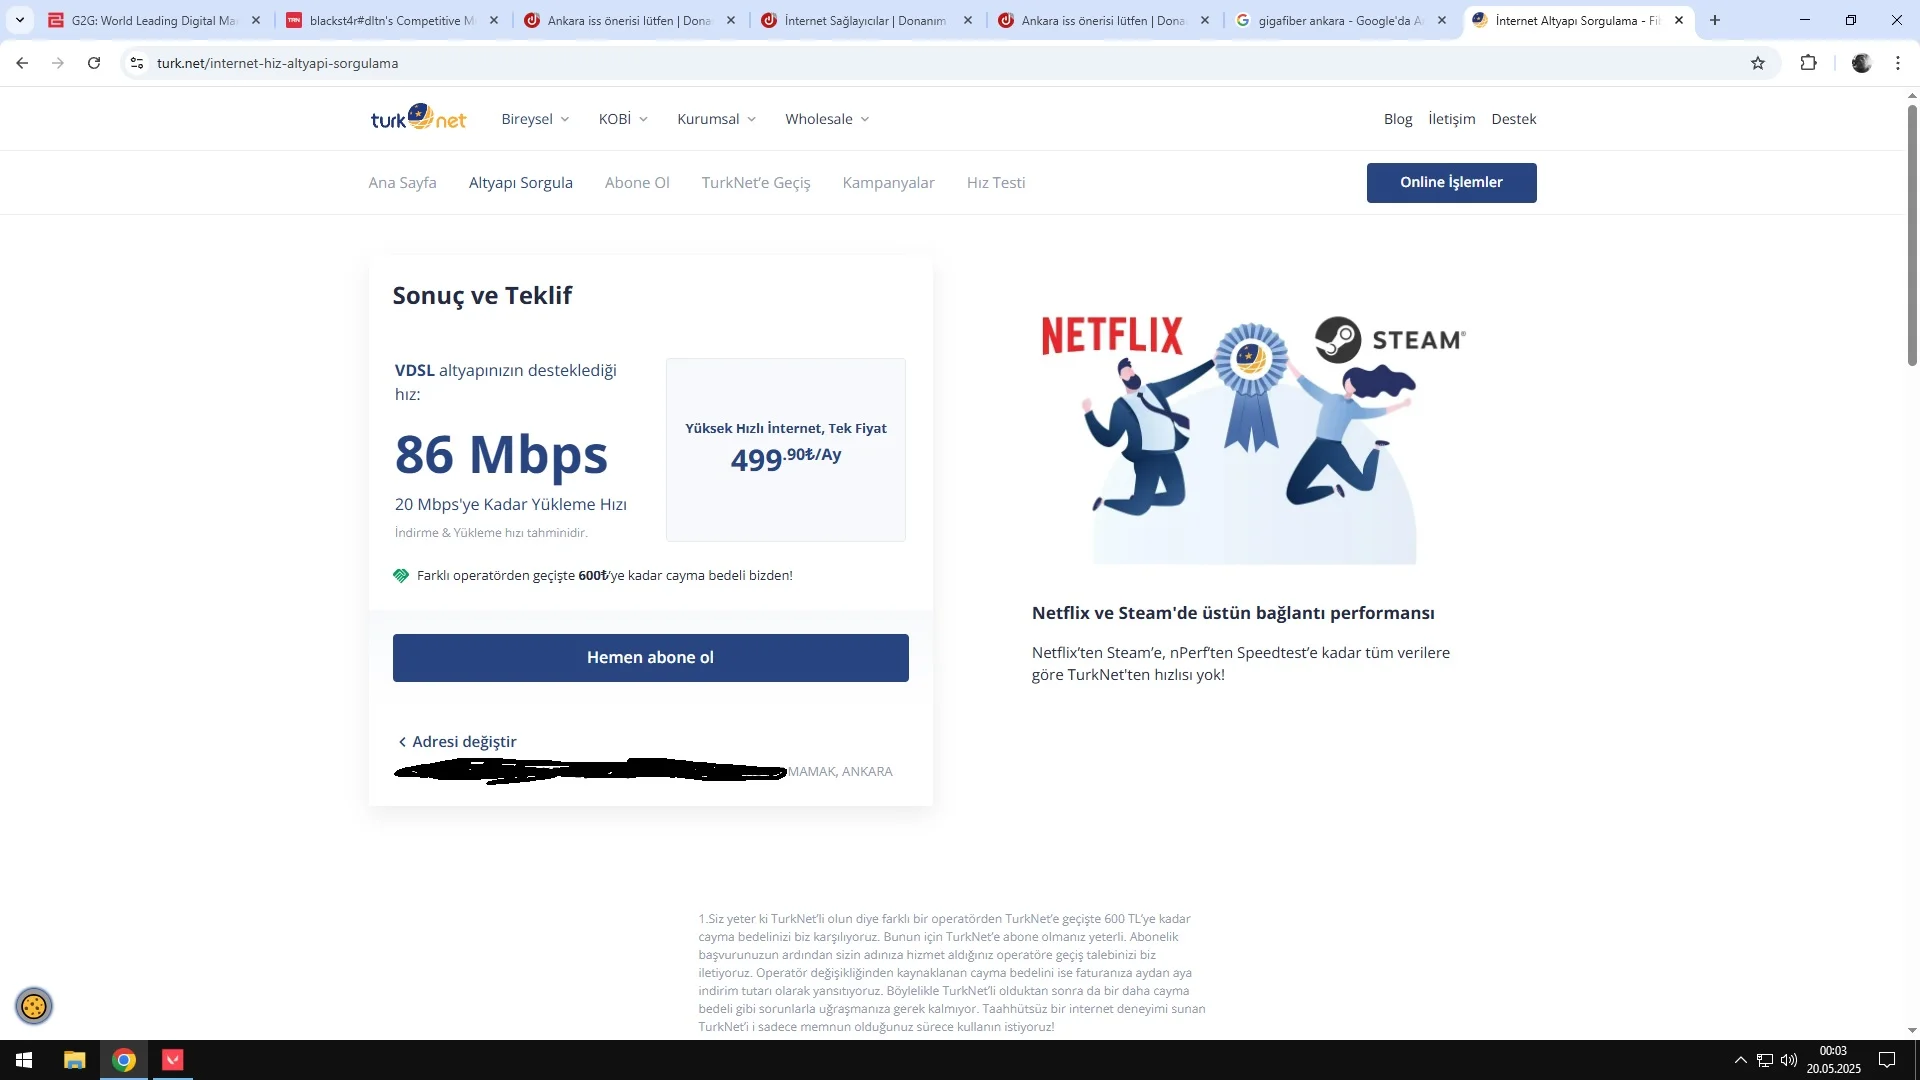This screenshot has width=1920, height=1080.
Task: Go back to the previous page
Action: pyautogui.click(x=22, y=63)
